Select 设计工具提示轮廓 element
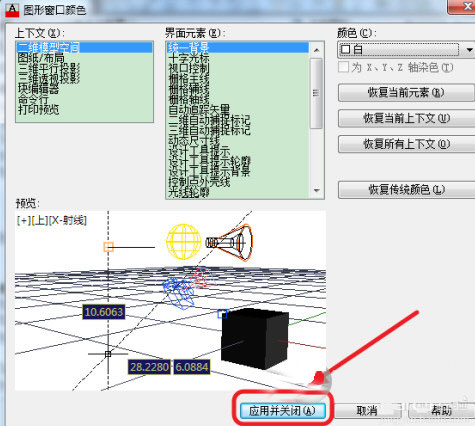Screen dimensions: 475x426 coord(238,161)
